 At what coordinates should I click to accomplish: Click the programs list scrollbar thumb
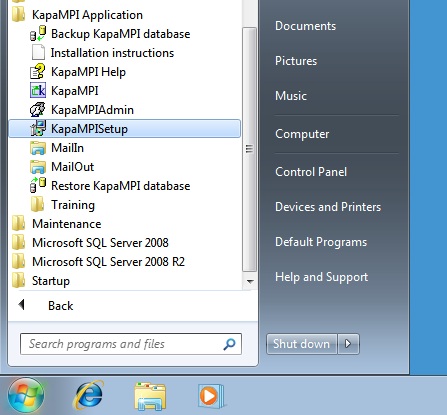tap(249, 149)
